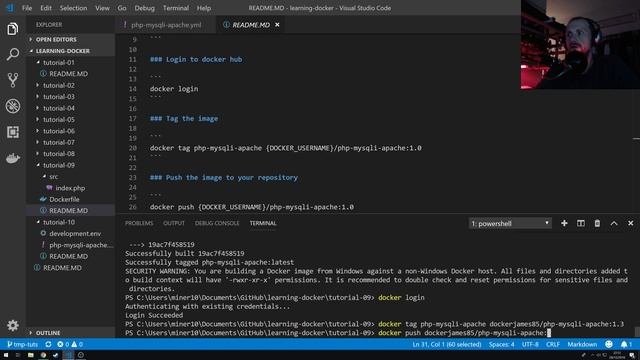Change indentation via Spaces: 4
The image size is (640, 360).
501,344
